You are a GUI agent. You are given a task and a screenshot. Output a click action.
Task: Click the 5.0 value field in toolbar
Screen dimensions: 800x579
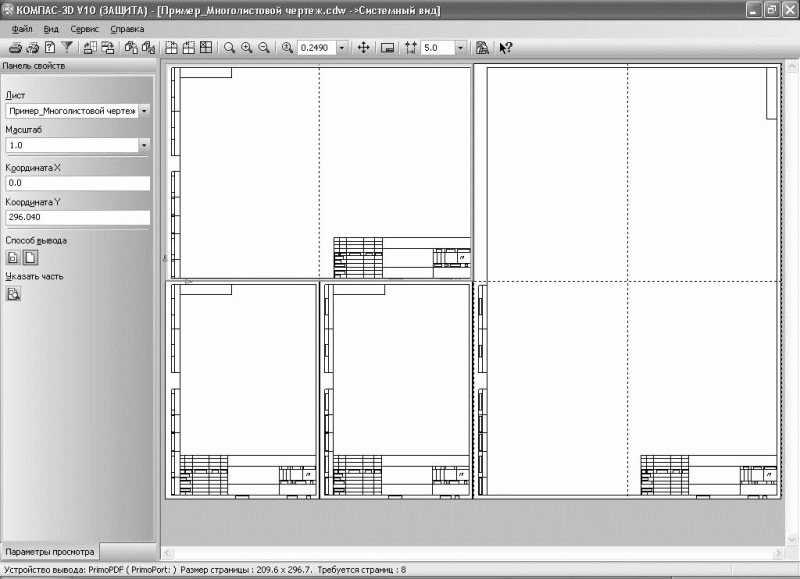438,48
